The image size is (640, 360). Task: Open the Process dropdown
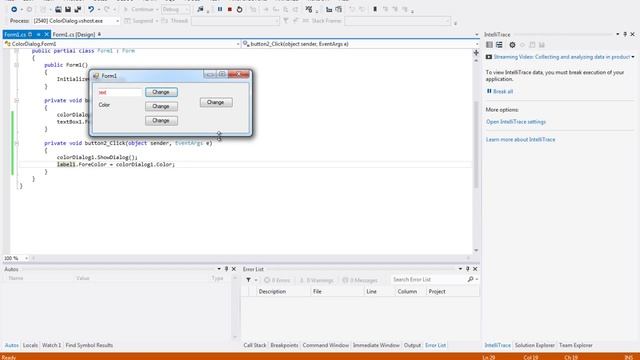click(x=76, y=20)
